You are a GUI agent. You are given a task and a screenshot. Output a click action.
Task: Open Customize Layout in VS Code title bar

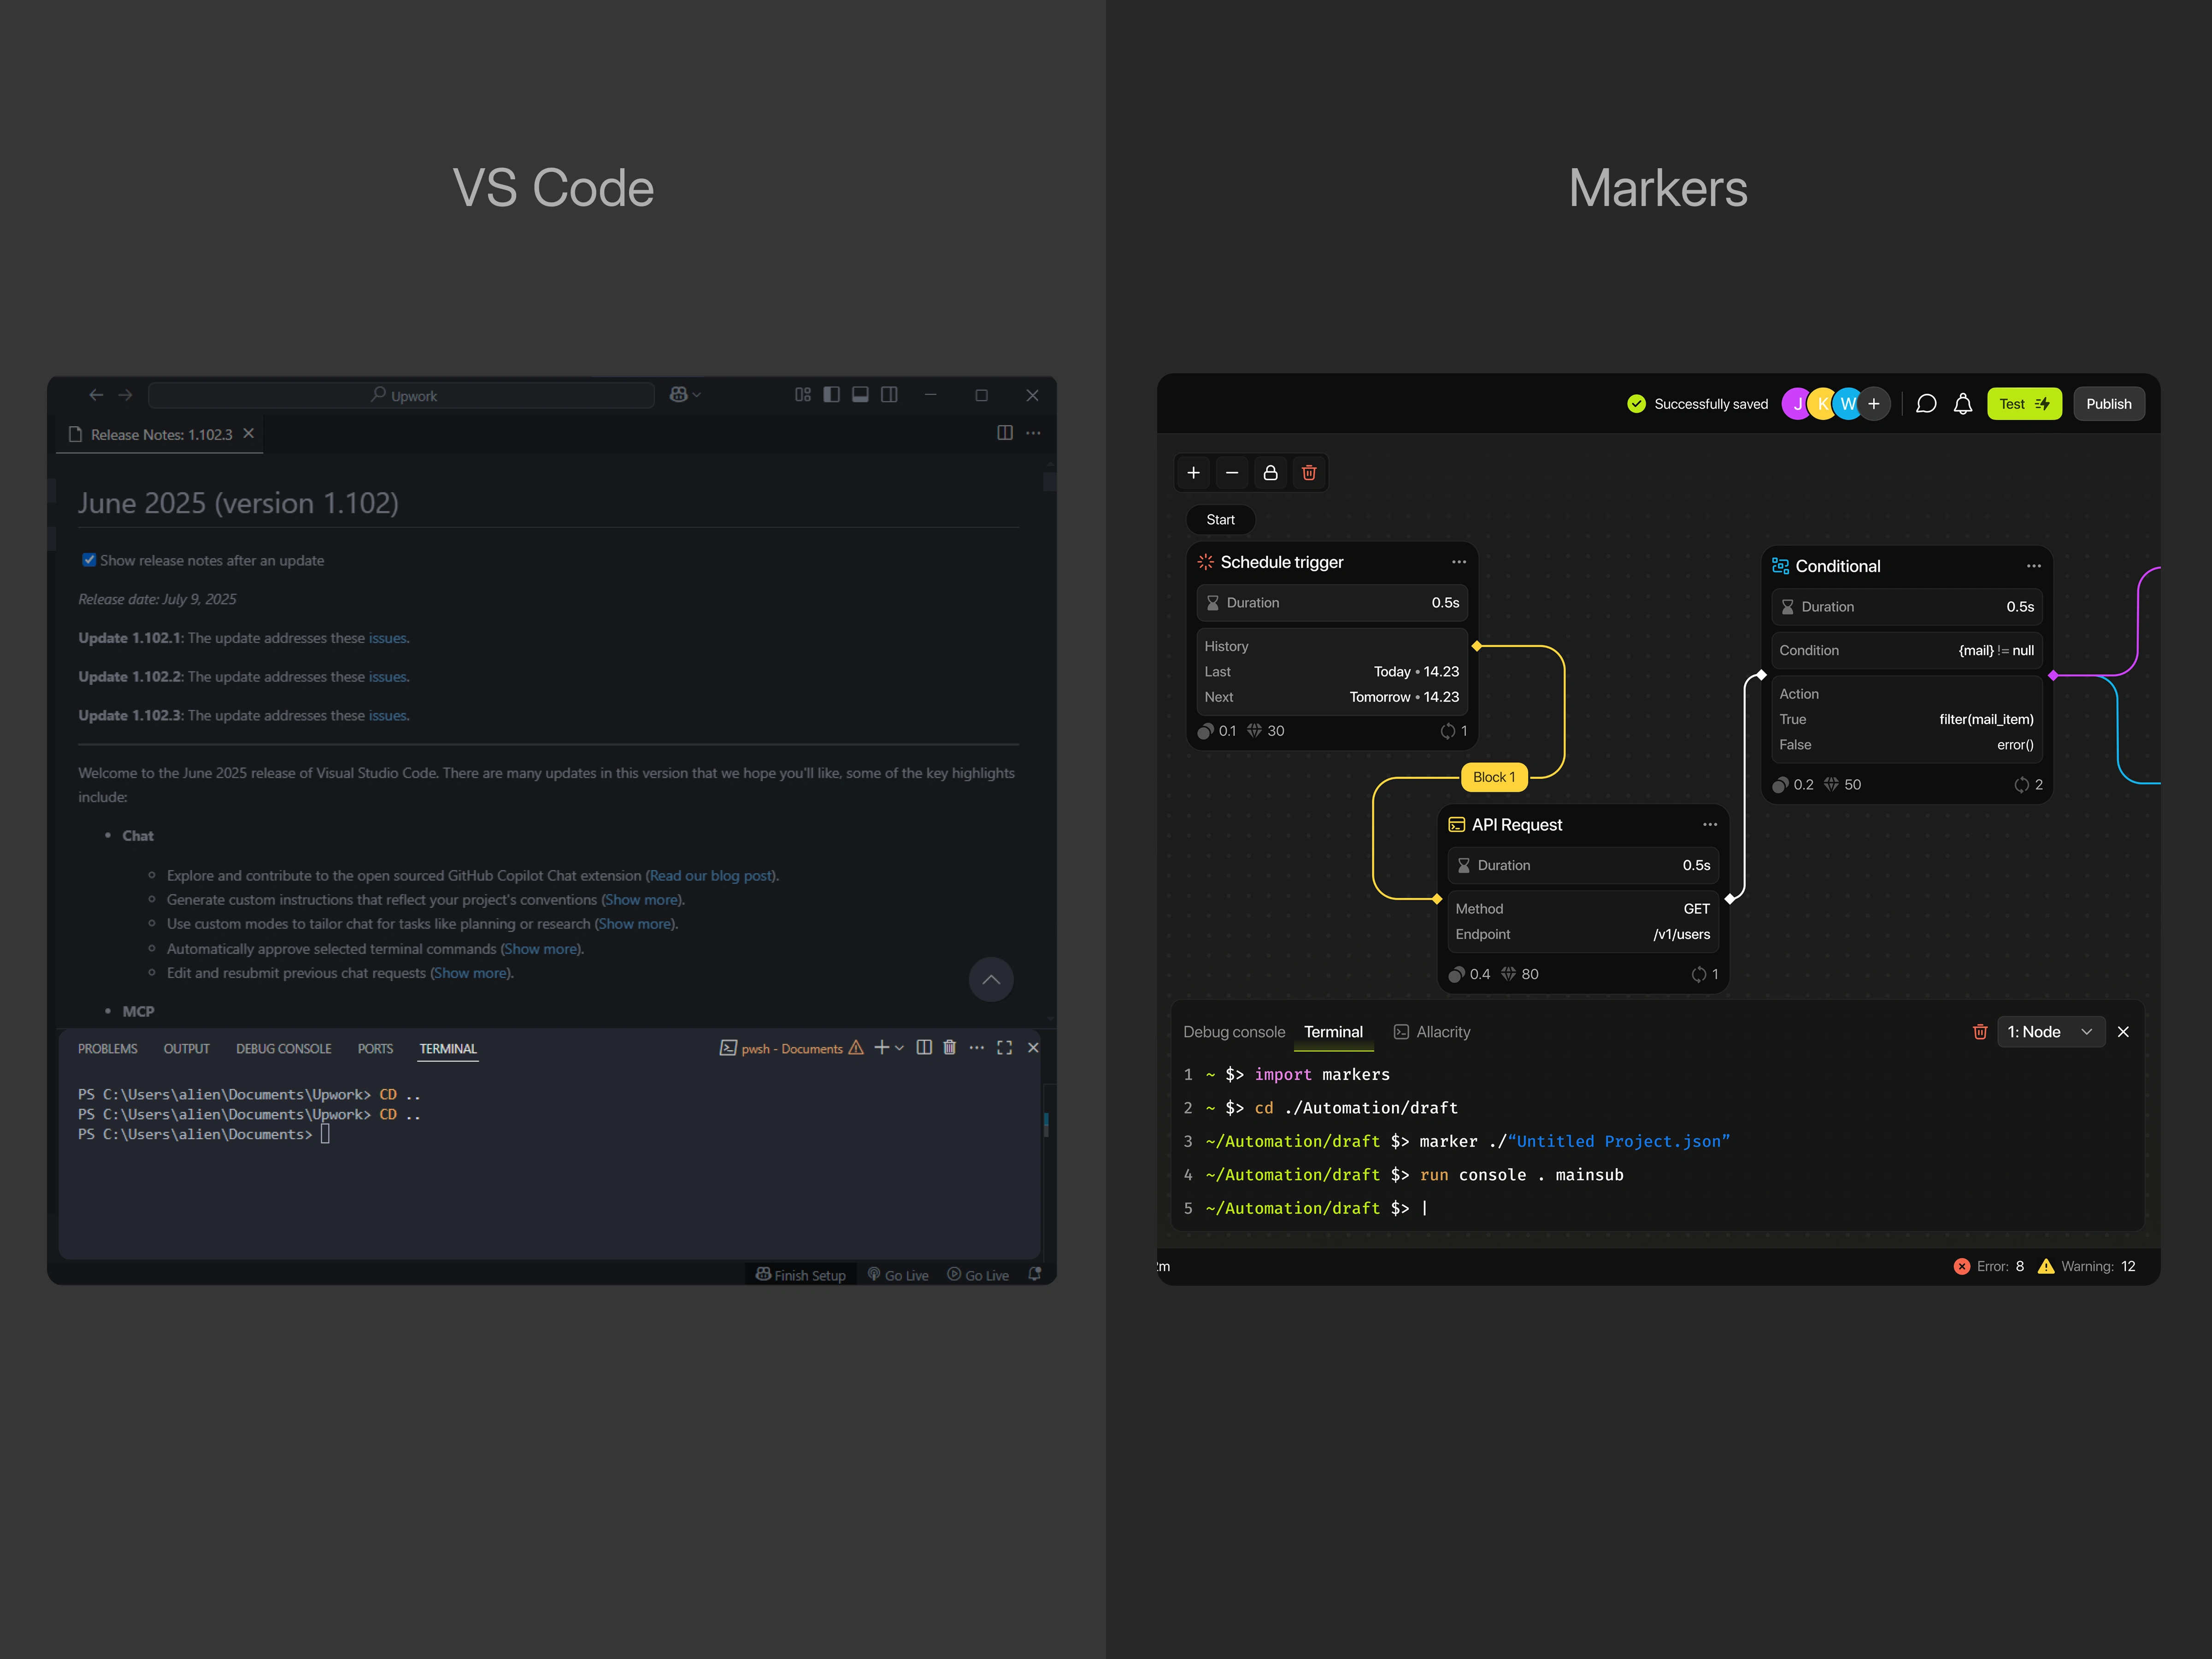point(803,395)
